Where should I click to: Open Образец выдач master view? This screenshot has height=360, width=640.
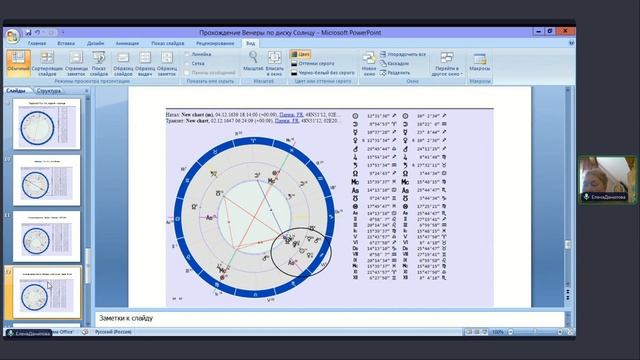145,63
